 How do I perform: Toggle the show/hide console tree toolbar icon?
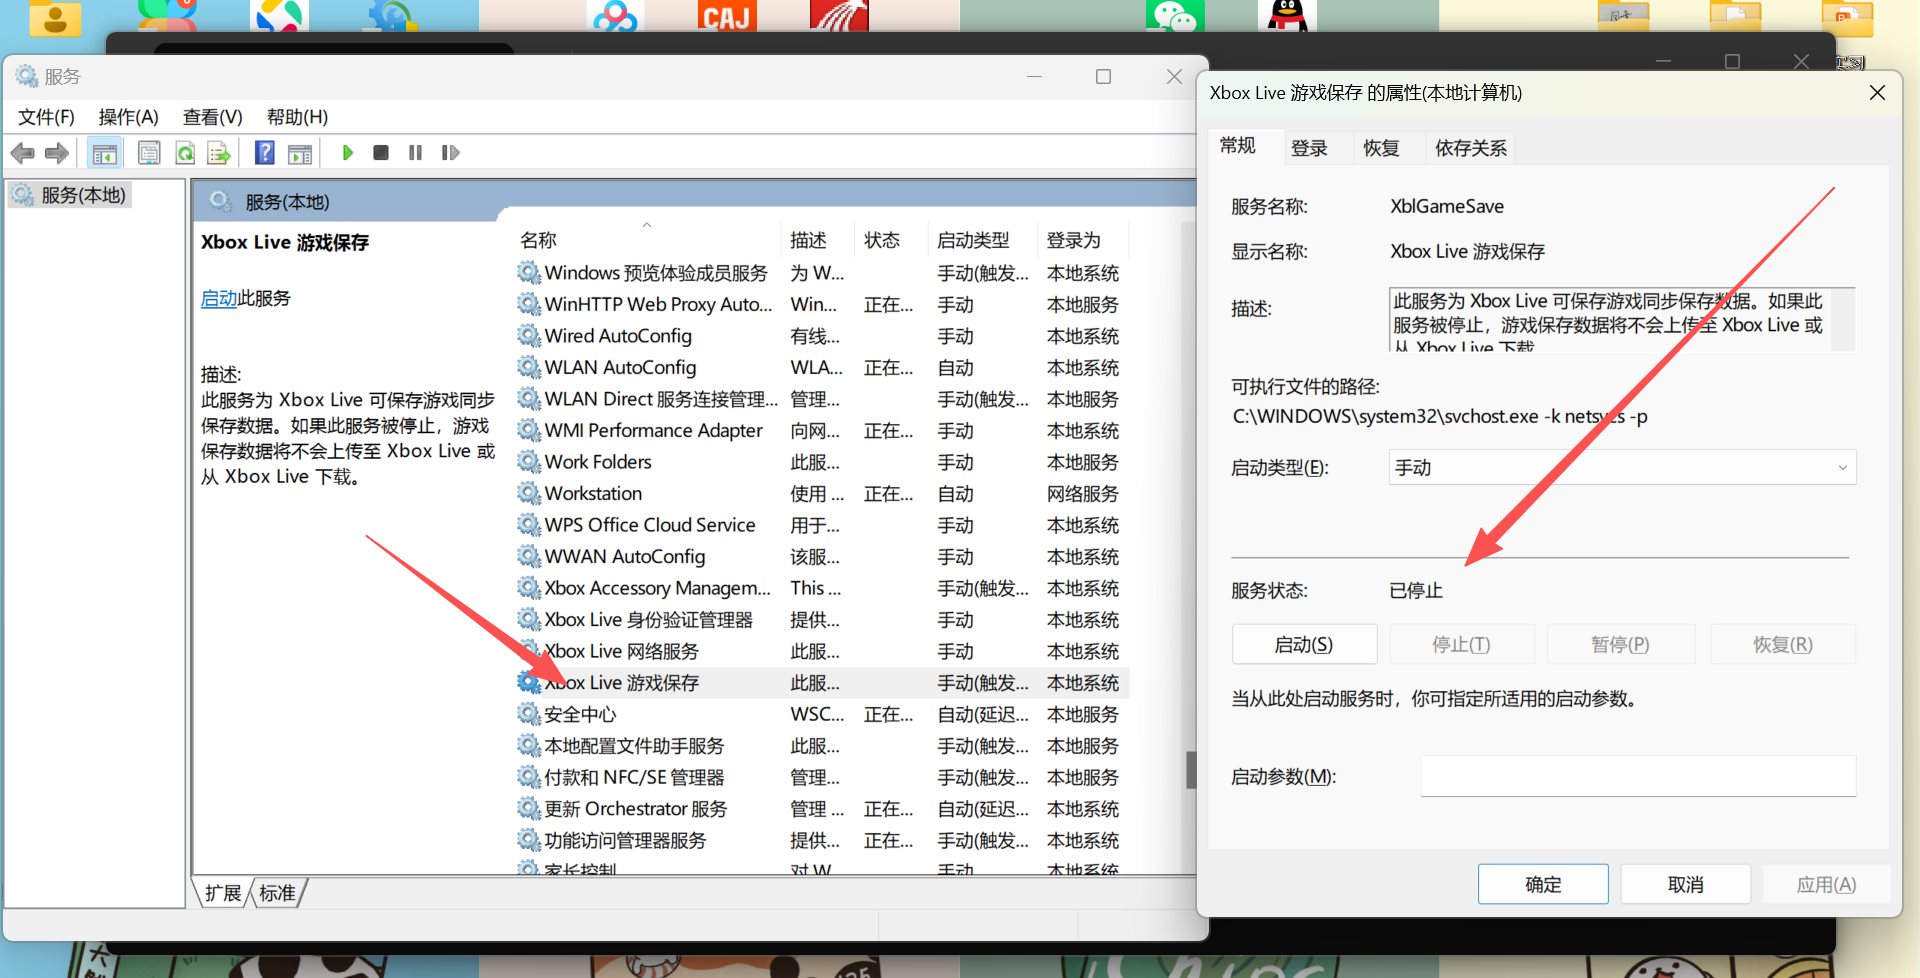tap(104, 153)
